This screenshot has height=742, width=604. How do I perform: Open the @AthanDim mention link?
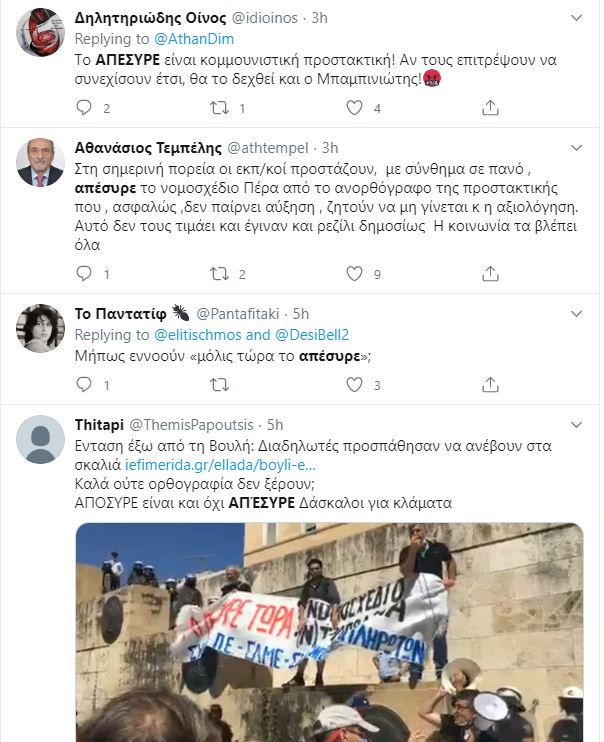click(194, 39)
